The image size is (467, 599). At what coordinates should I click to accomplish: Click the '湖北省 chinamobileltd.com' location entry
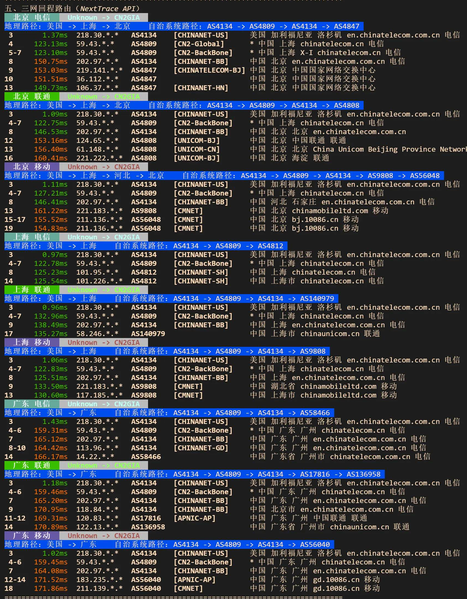[x=323, y=386]
